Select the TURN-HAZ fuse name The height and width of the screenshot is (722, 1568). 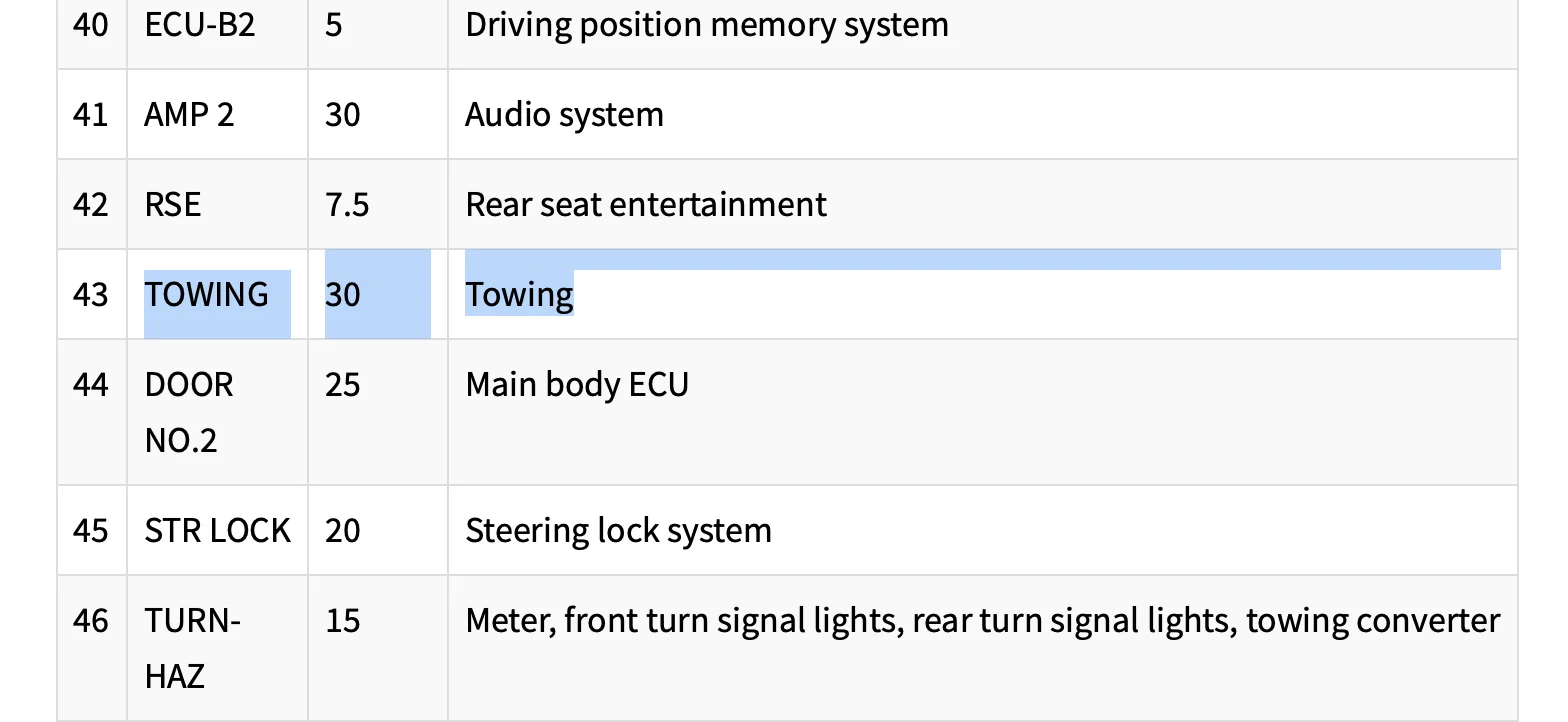pyautogui.click(x=192, y=648)
